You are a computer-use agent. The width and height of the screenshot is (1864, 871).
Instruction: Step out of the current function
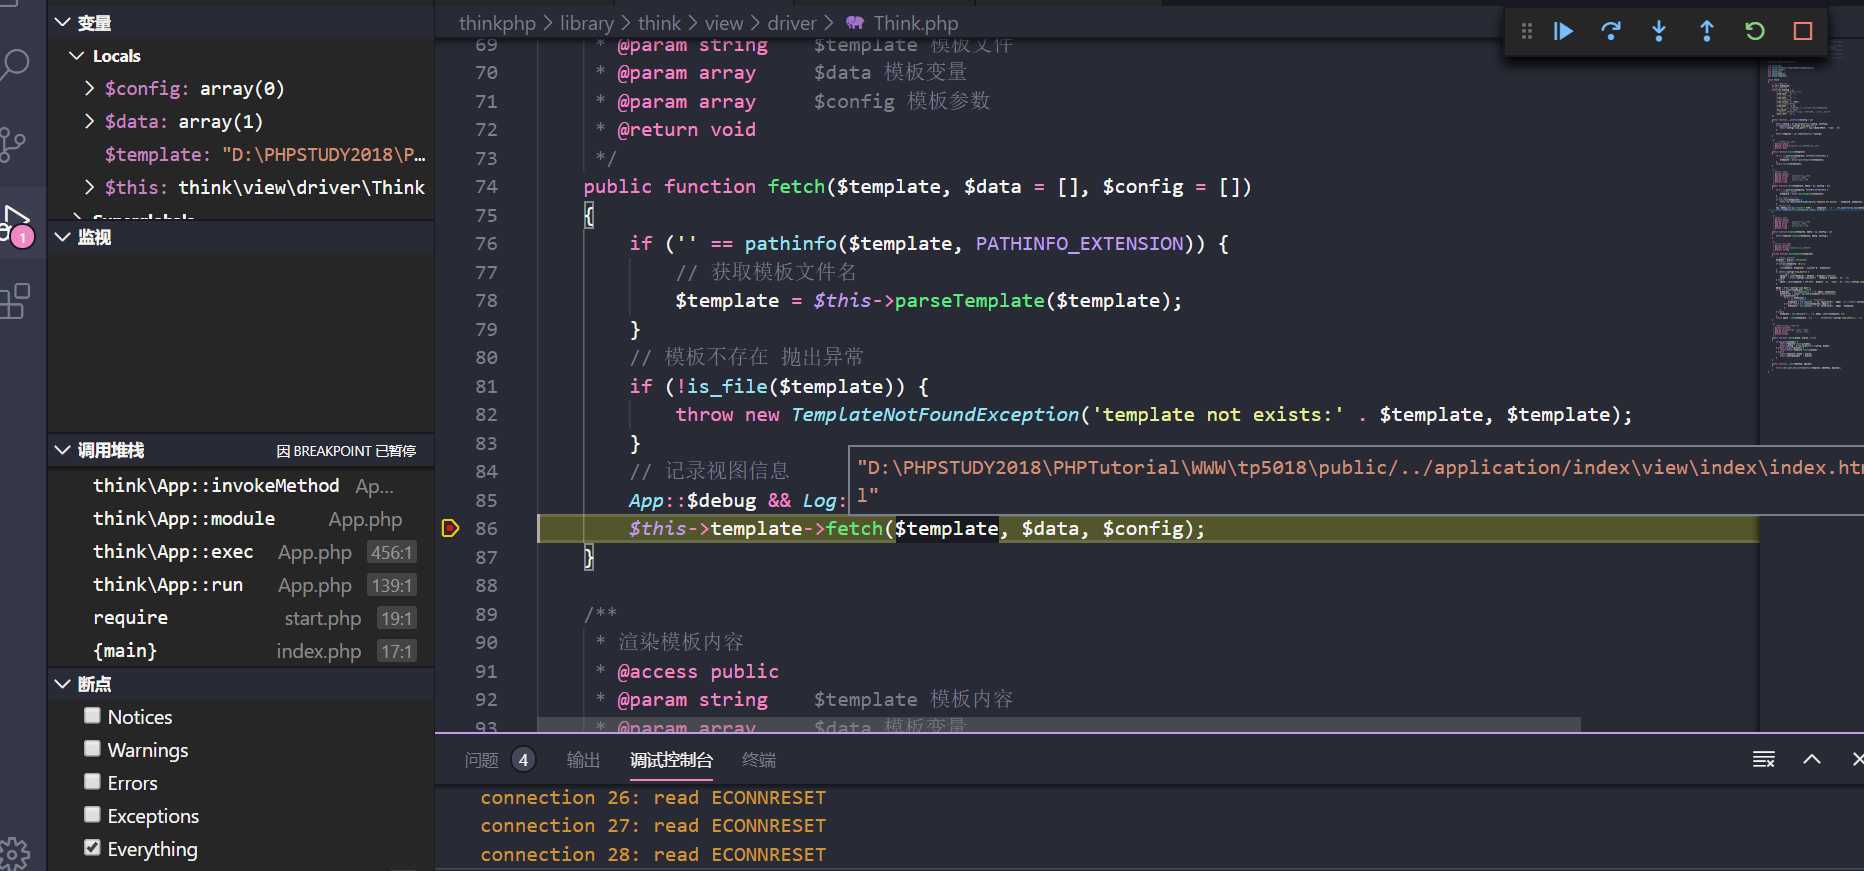(x=1707, y=31)
